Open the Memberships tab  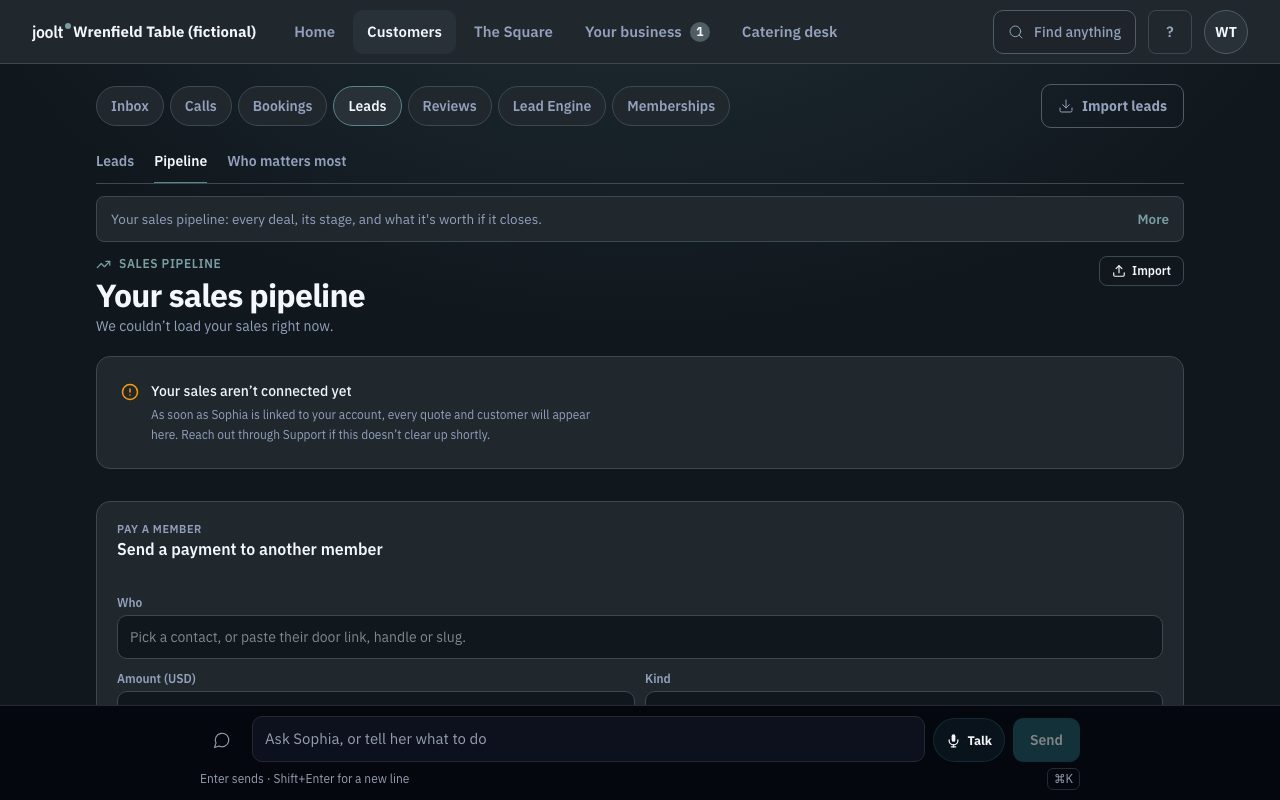point(671,106)
